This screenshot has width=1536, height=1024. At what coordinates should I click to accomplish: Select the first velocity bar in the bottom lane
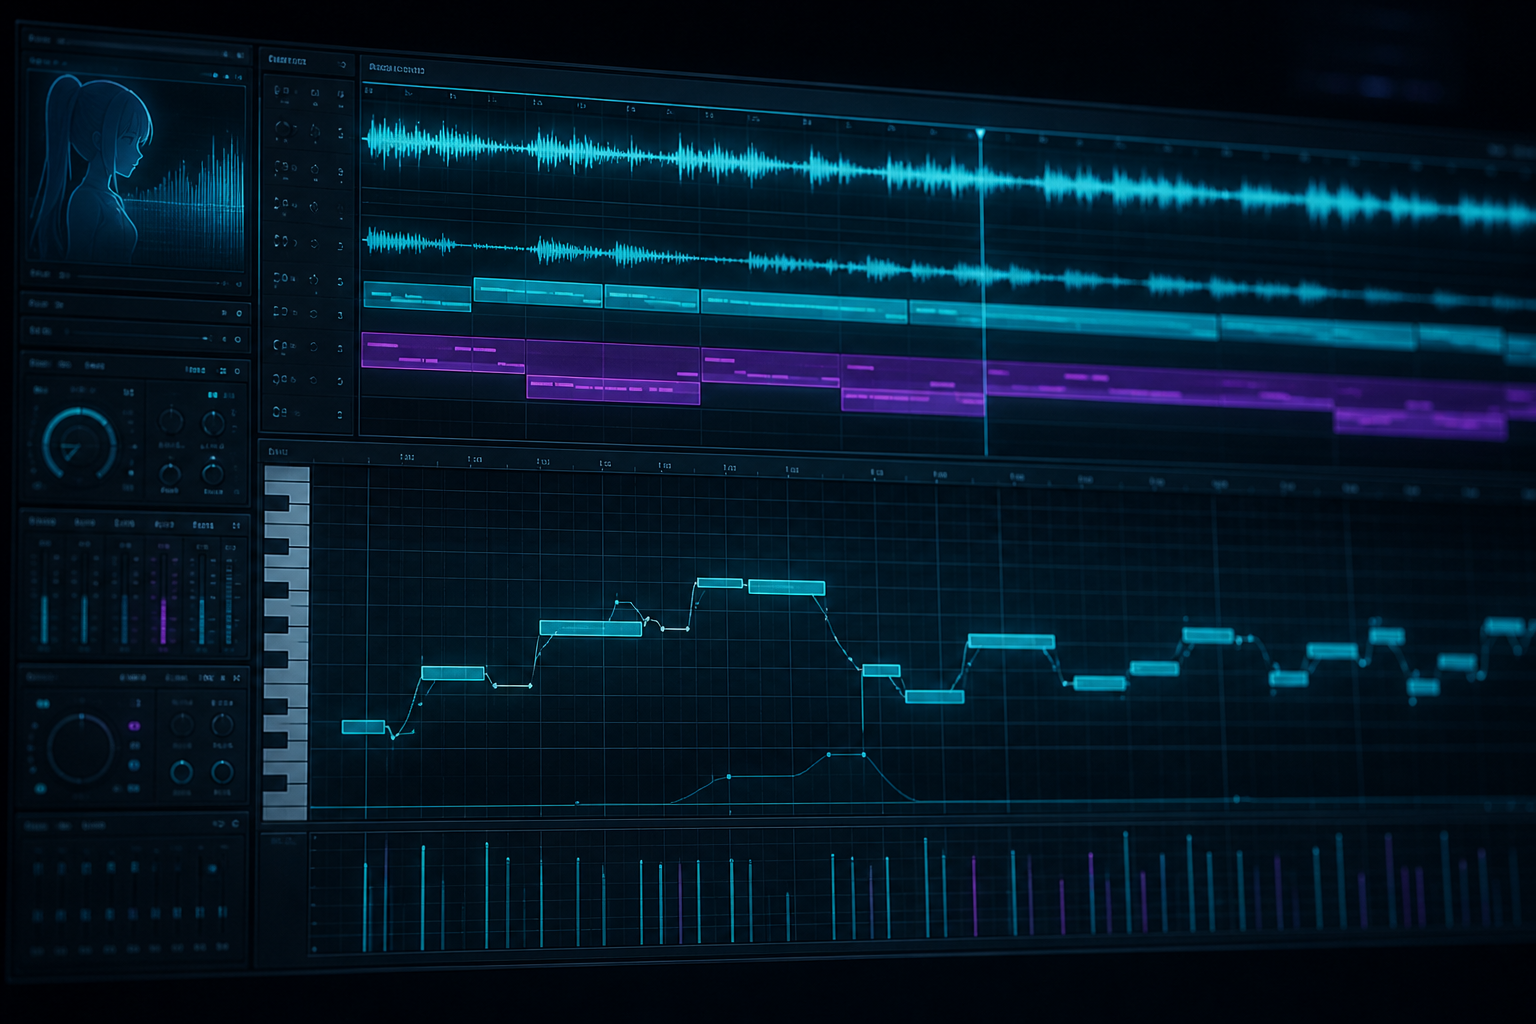(x=365, y=906)
